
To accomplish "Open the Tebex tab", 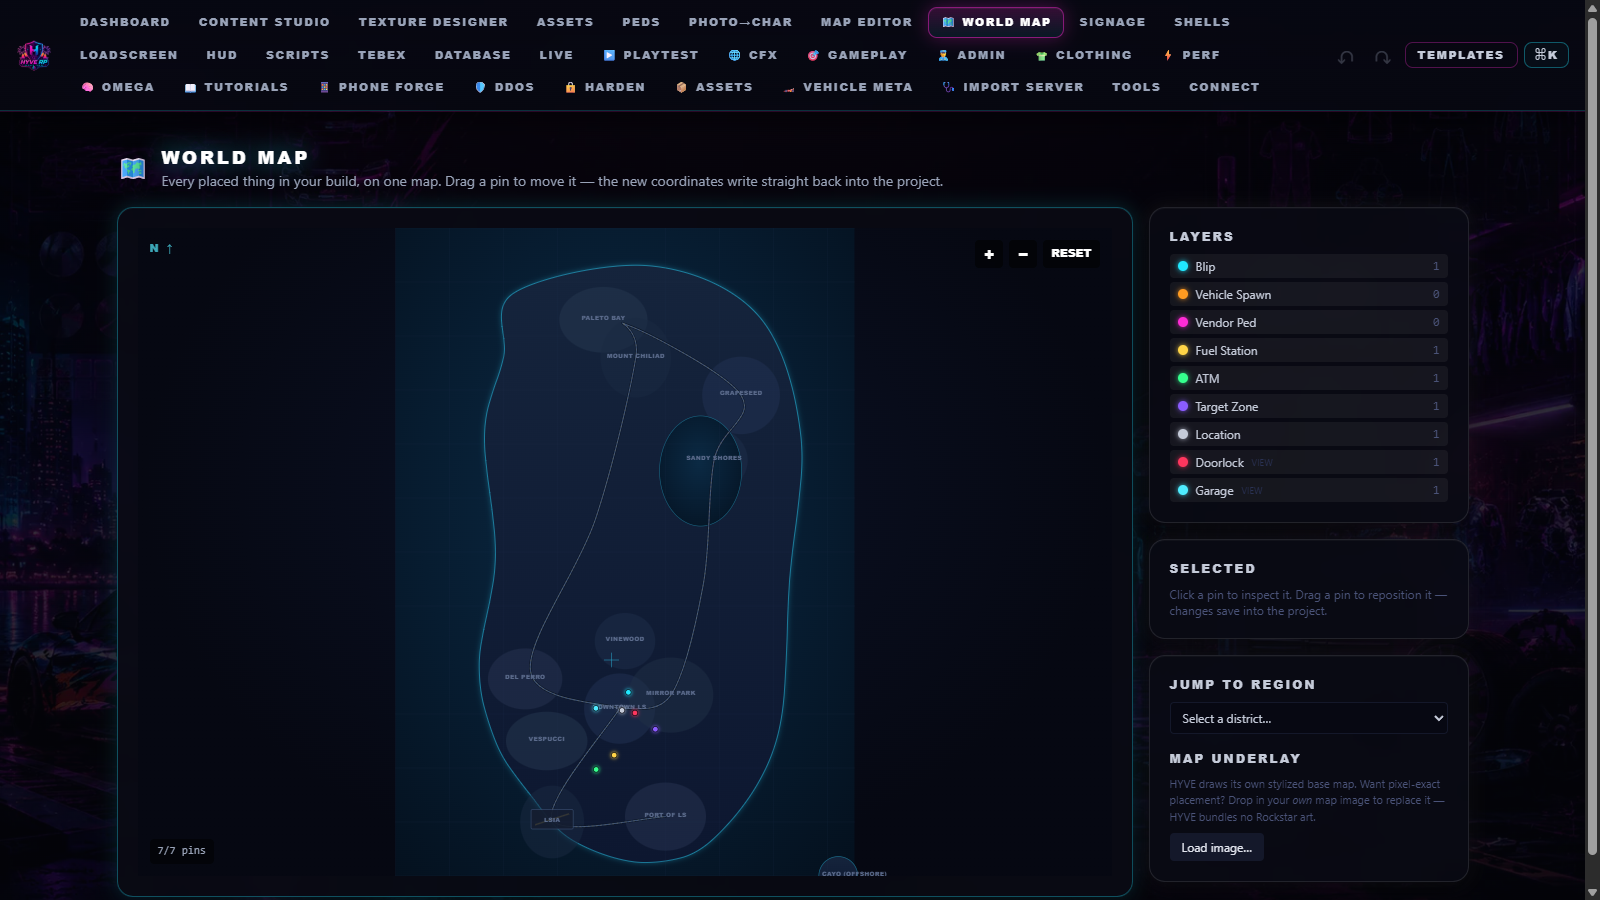I will coord(381,55).
